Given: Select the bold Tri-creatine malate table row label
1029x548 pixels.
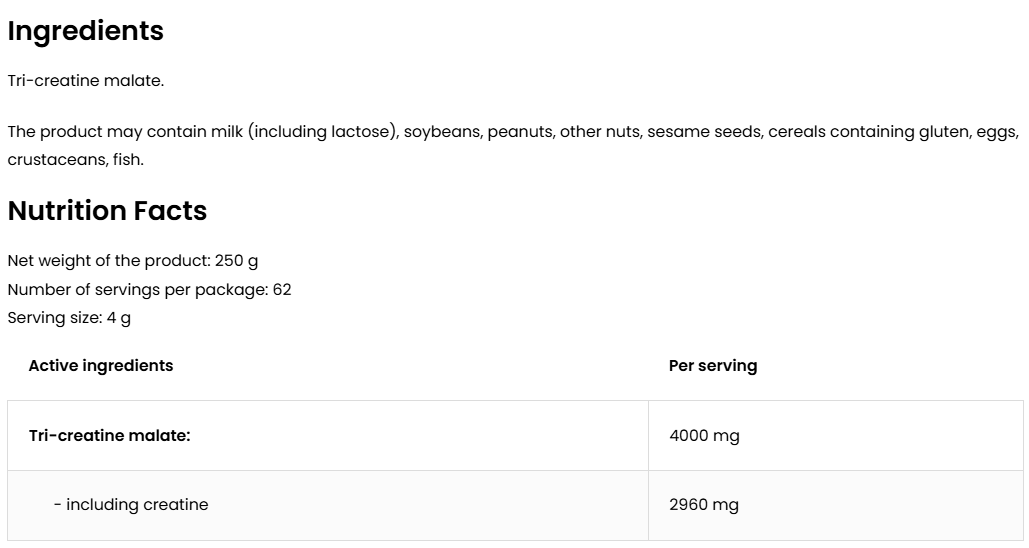Looking at the screenshot, I should (x=109, y=436).
